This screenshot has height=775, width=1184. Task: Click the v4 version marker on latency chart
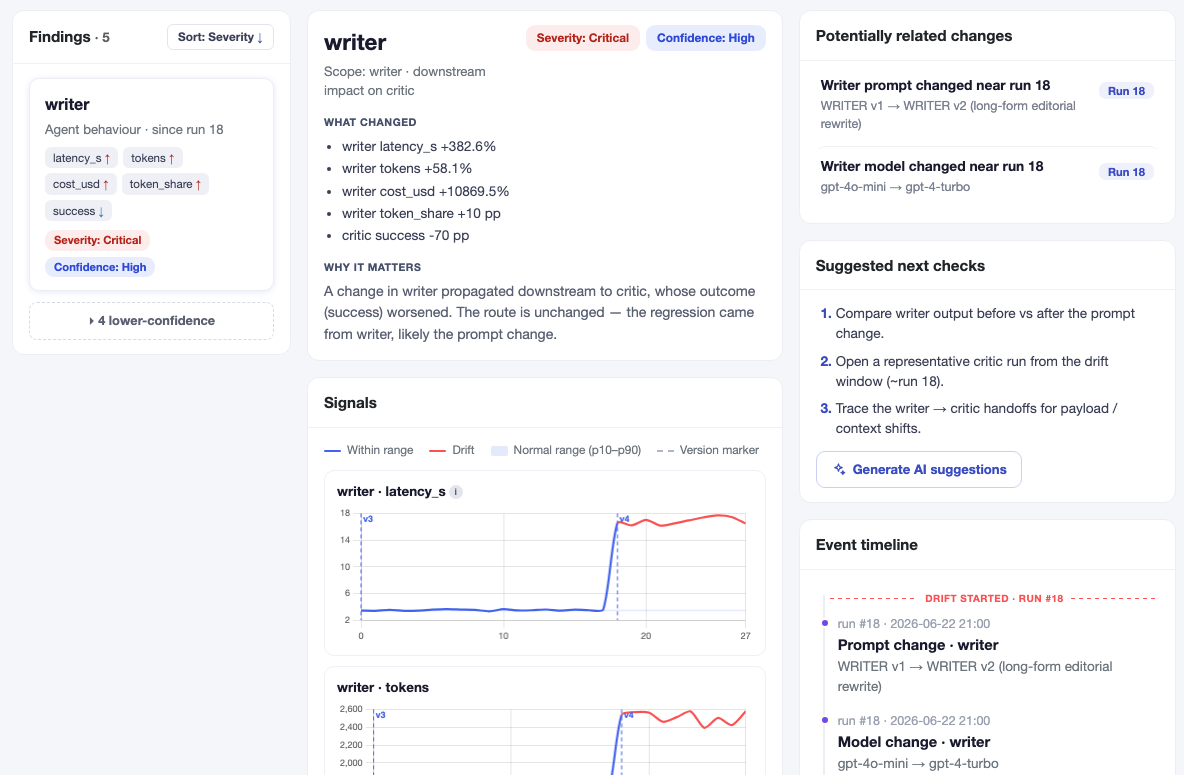click(x=625, y=519)
